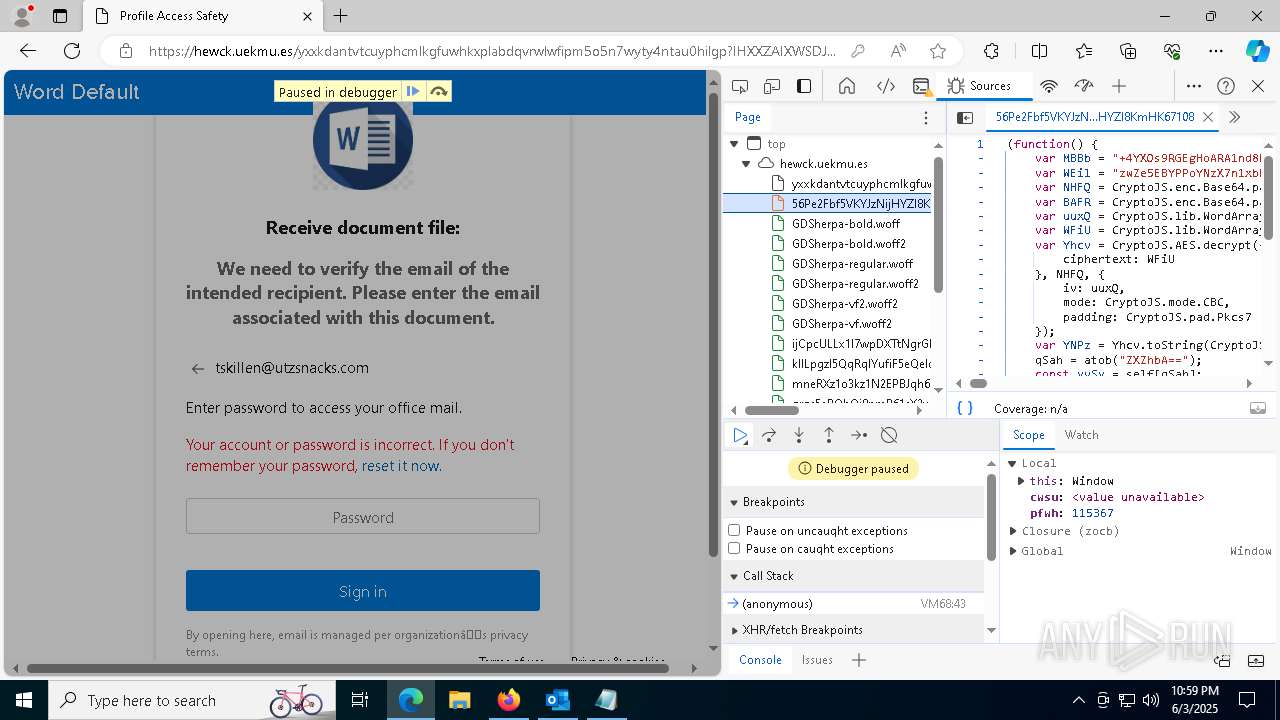
Task: Switch to the Scope tab
Action: (x=1028, y=435)
